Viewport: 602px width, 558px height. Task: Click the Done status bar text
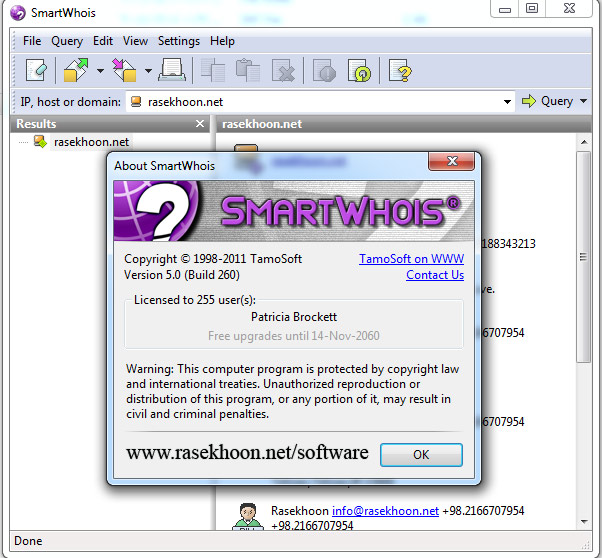tap(28, 541)
